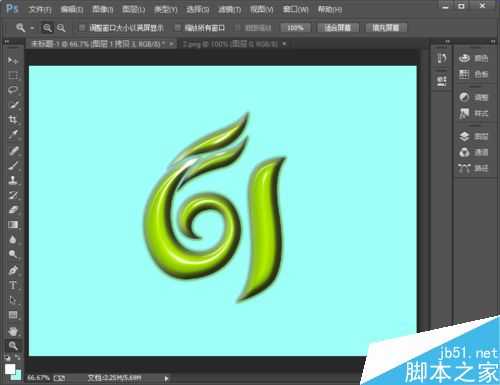Swap foreground and background colors
The height and width of the screenshot is (385, 500).
[17, 358]
